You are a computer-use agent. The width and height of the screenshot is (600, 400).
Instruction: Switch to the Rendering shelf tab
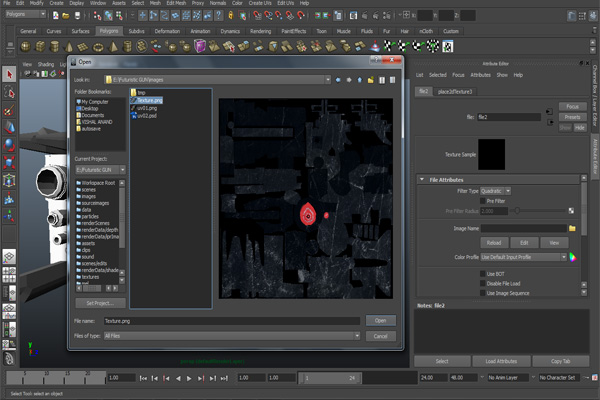260,31
